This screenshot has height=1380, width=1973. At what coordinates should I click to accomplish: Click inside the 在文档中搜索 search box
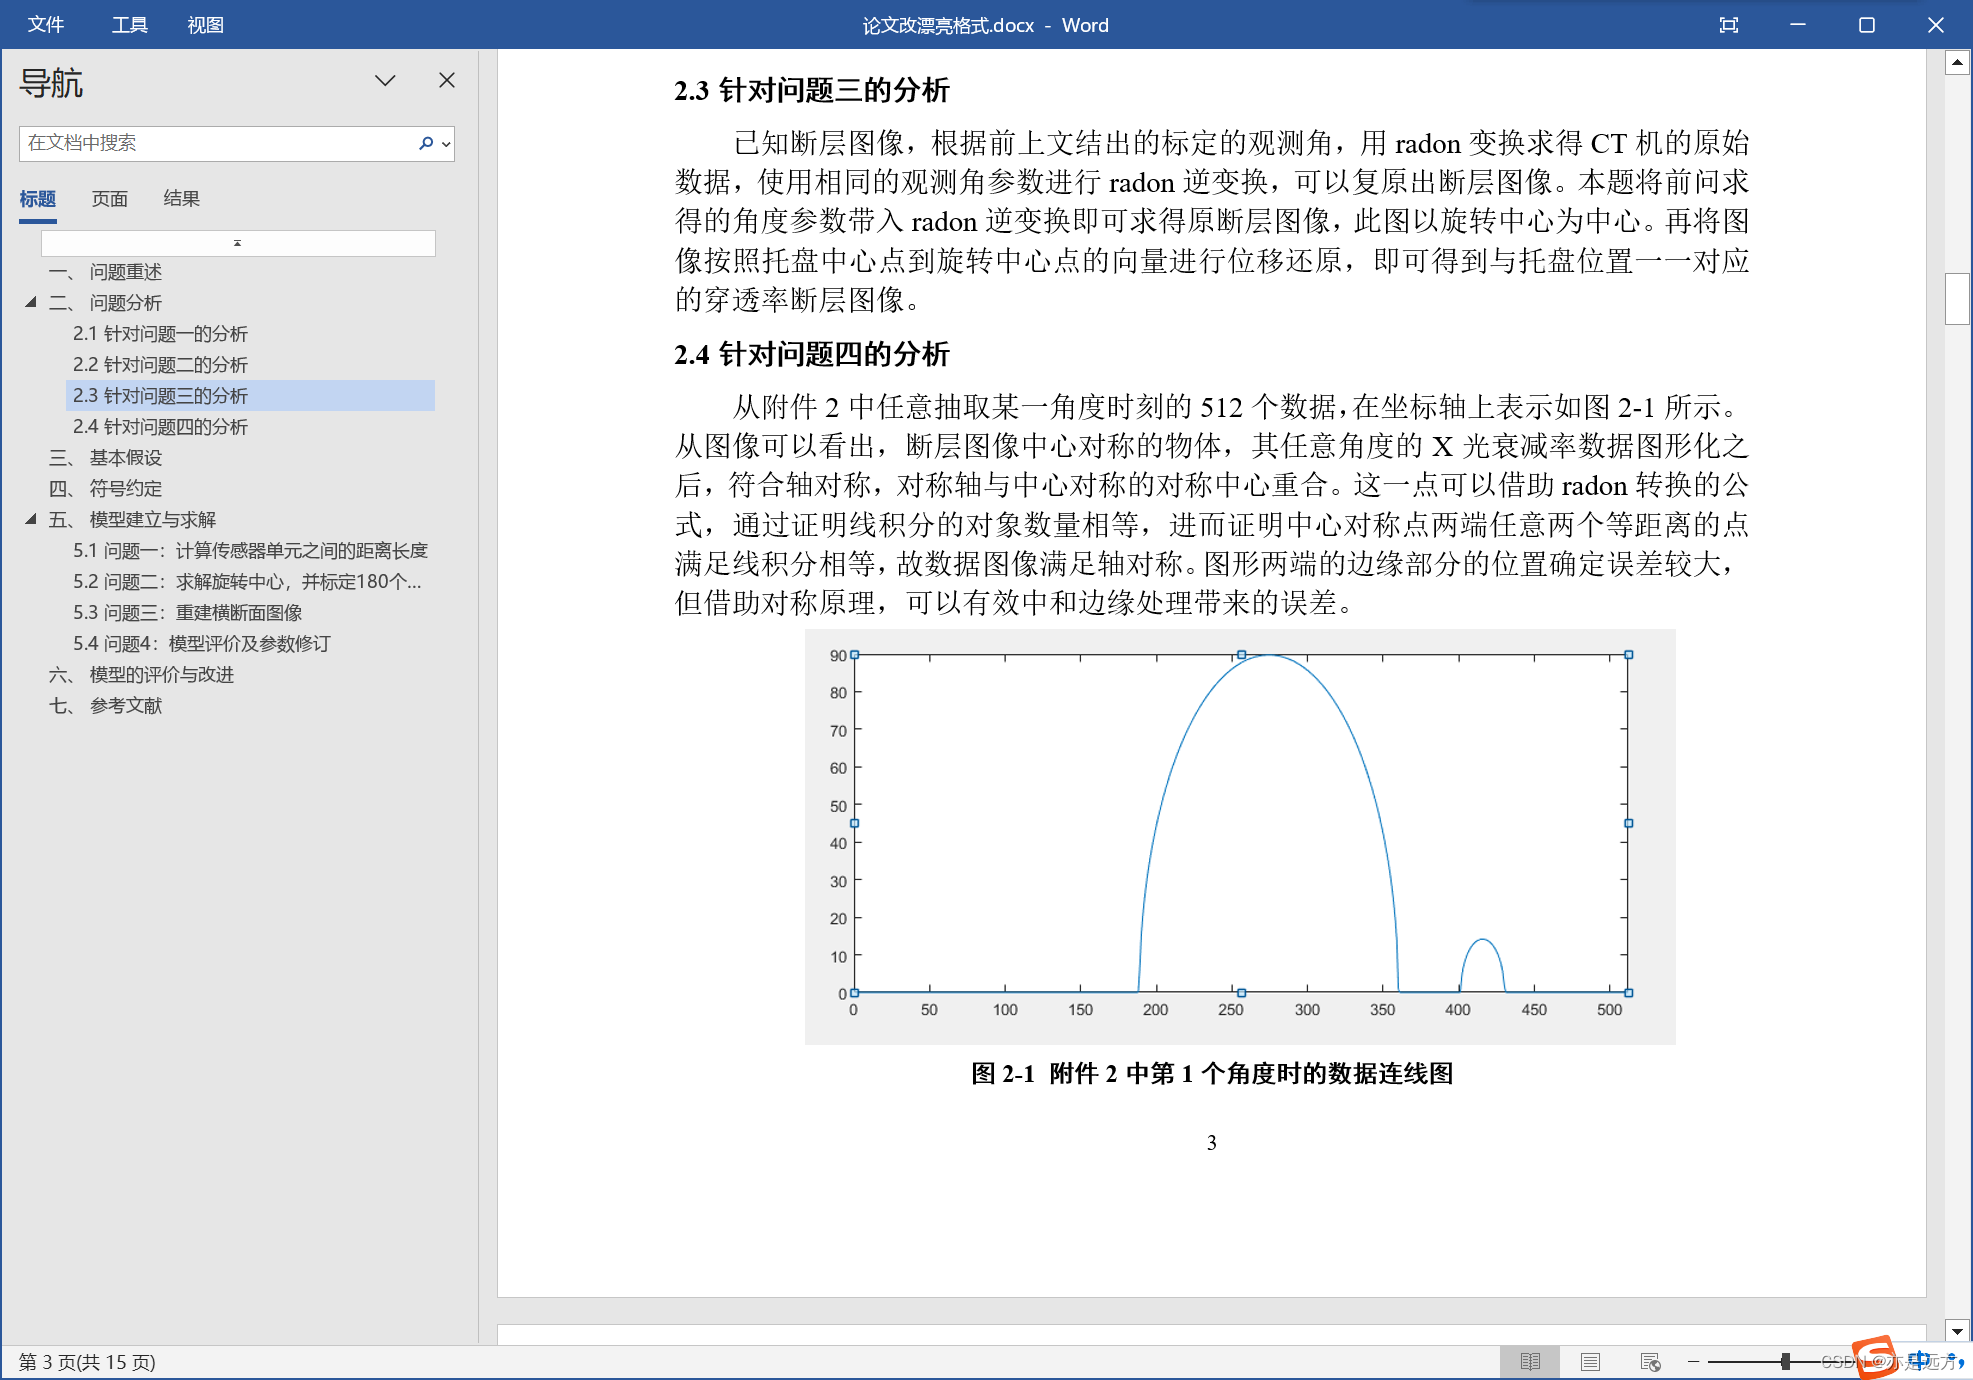[215, 143]
